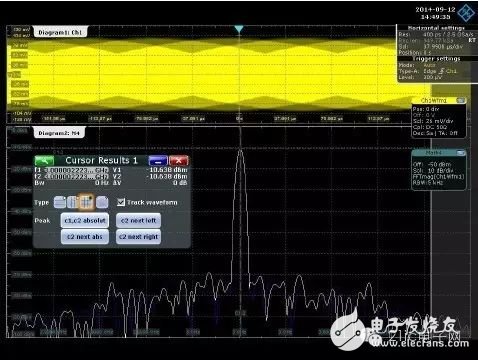Select the Diagram2: M4 tab
The image size is (478, 360).
59,133
